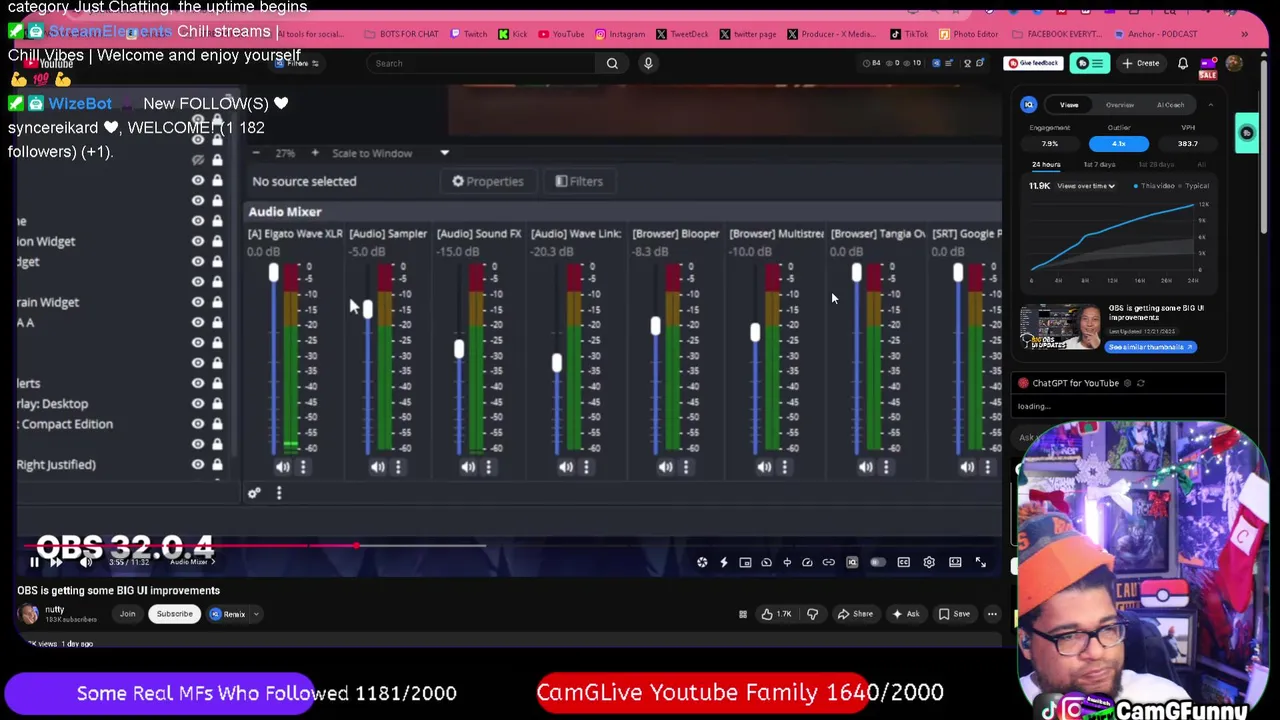Open Elgato Wave XLR channel options menu
This screenshot has height=720, width=1280.
(303, 467)
